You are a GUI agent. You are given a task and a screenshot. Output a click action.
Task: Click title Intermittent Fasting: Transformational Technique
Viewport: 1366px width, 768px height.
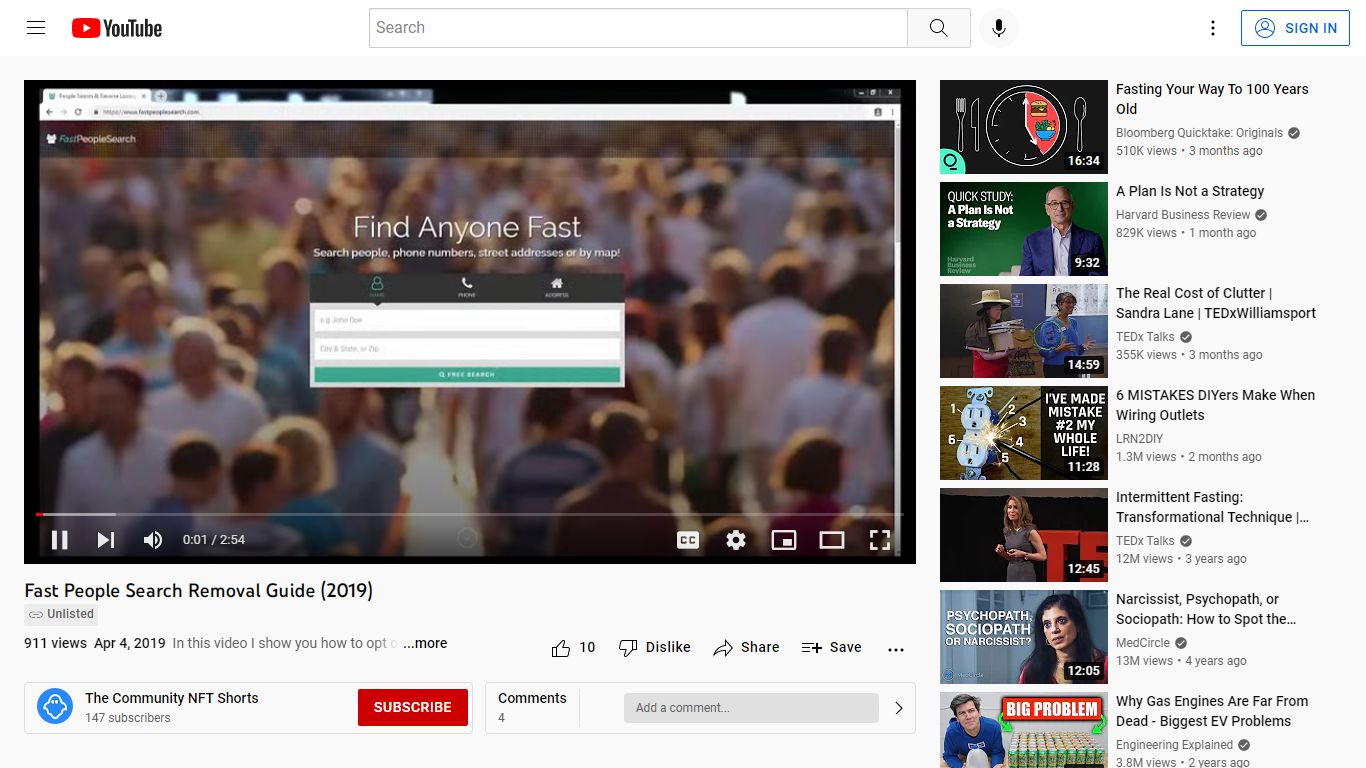tap(1212, 507)
